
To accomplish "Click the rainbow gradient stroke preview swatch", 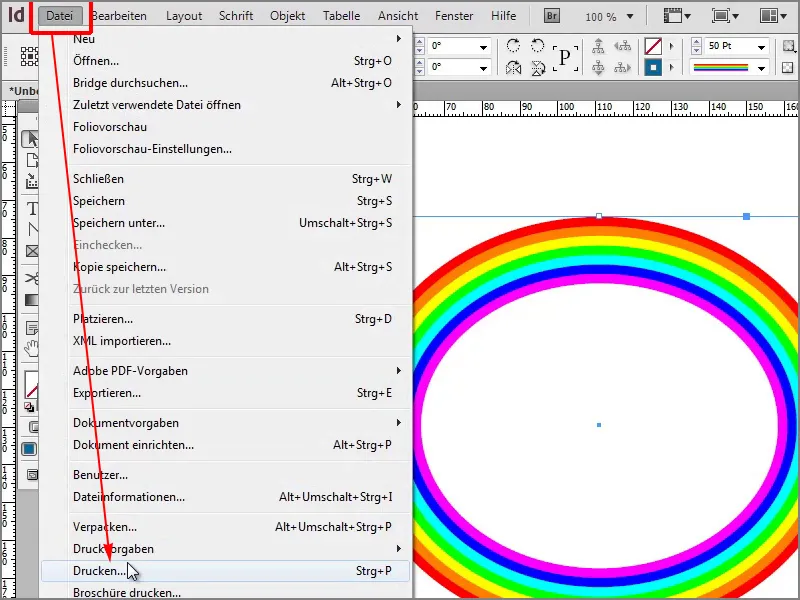I will 720,68.
